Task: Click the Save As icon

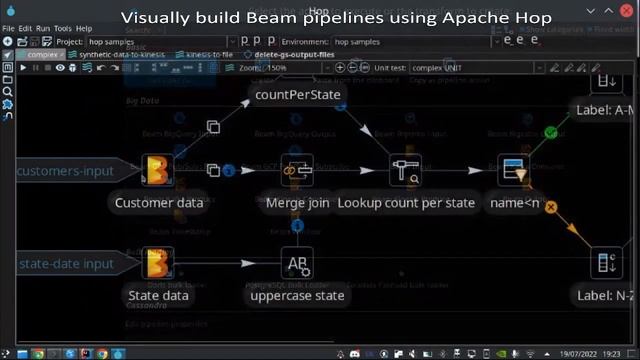Action: pyautogui.click(x=47, y=41)
